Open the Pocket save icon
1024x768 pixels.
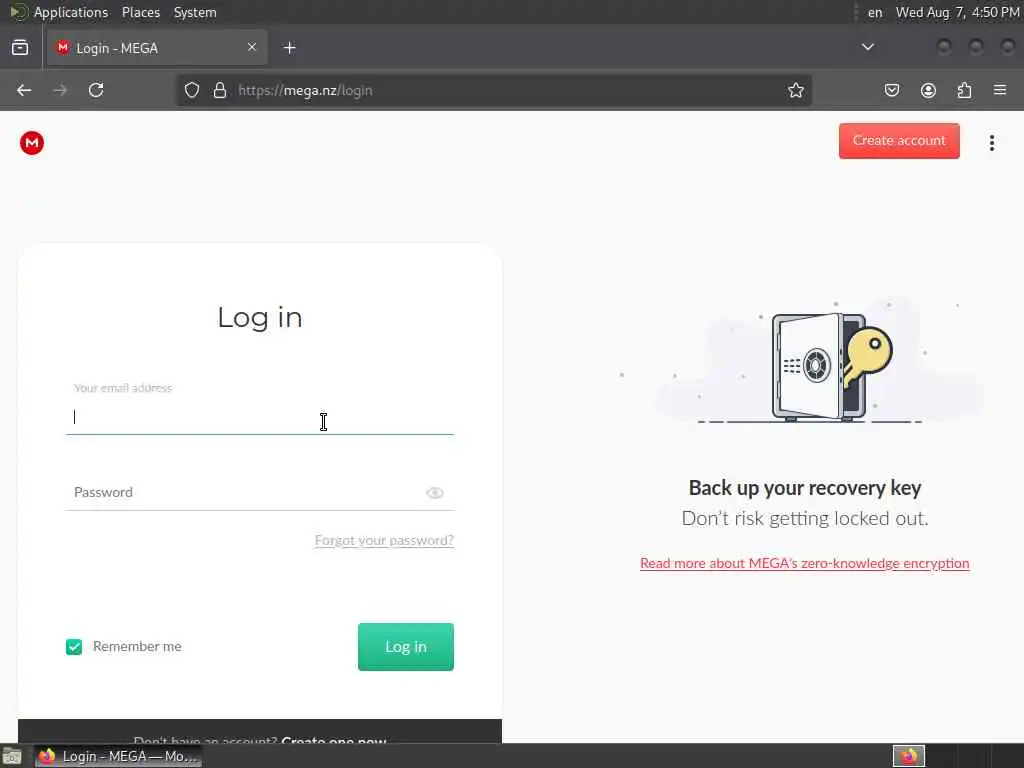tap(891, 90)
